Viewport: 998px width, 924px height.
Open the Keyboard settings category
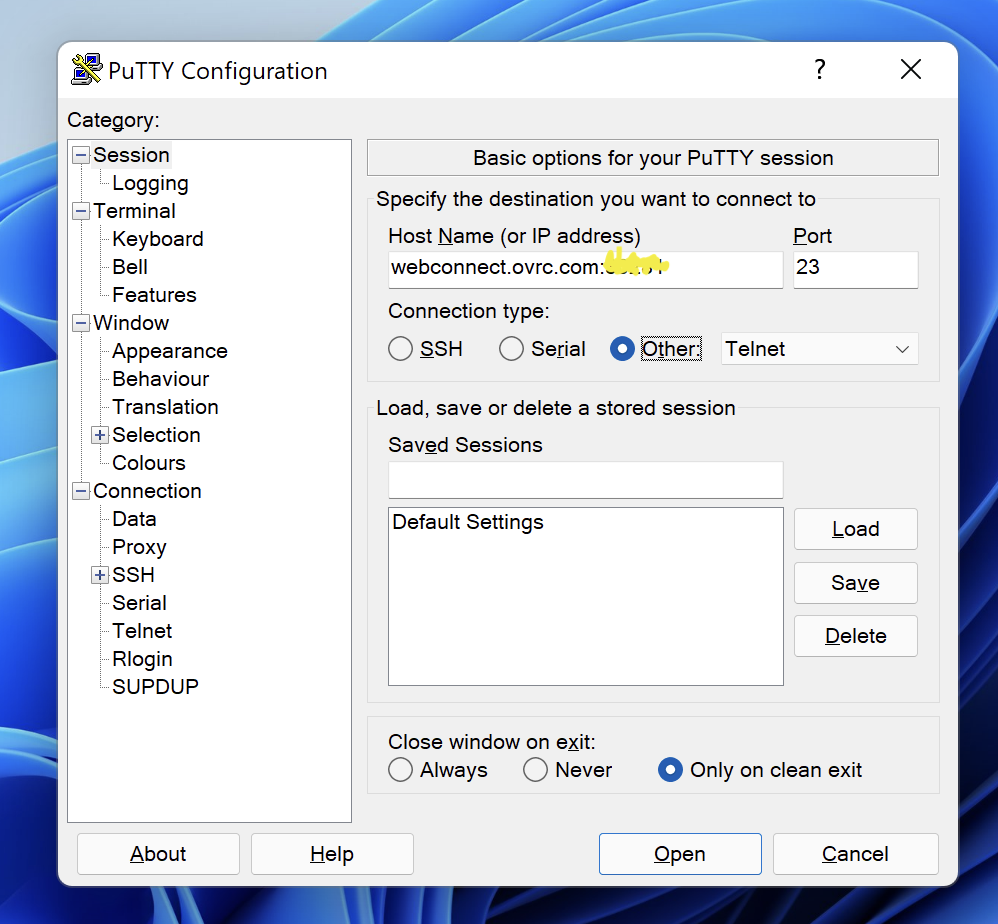pyautogui.click(x=158, y=239)
